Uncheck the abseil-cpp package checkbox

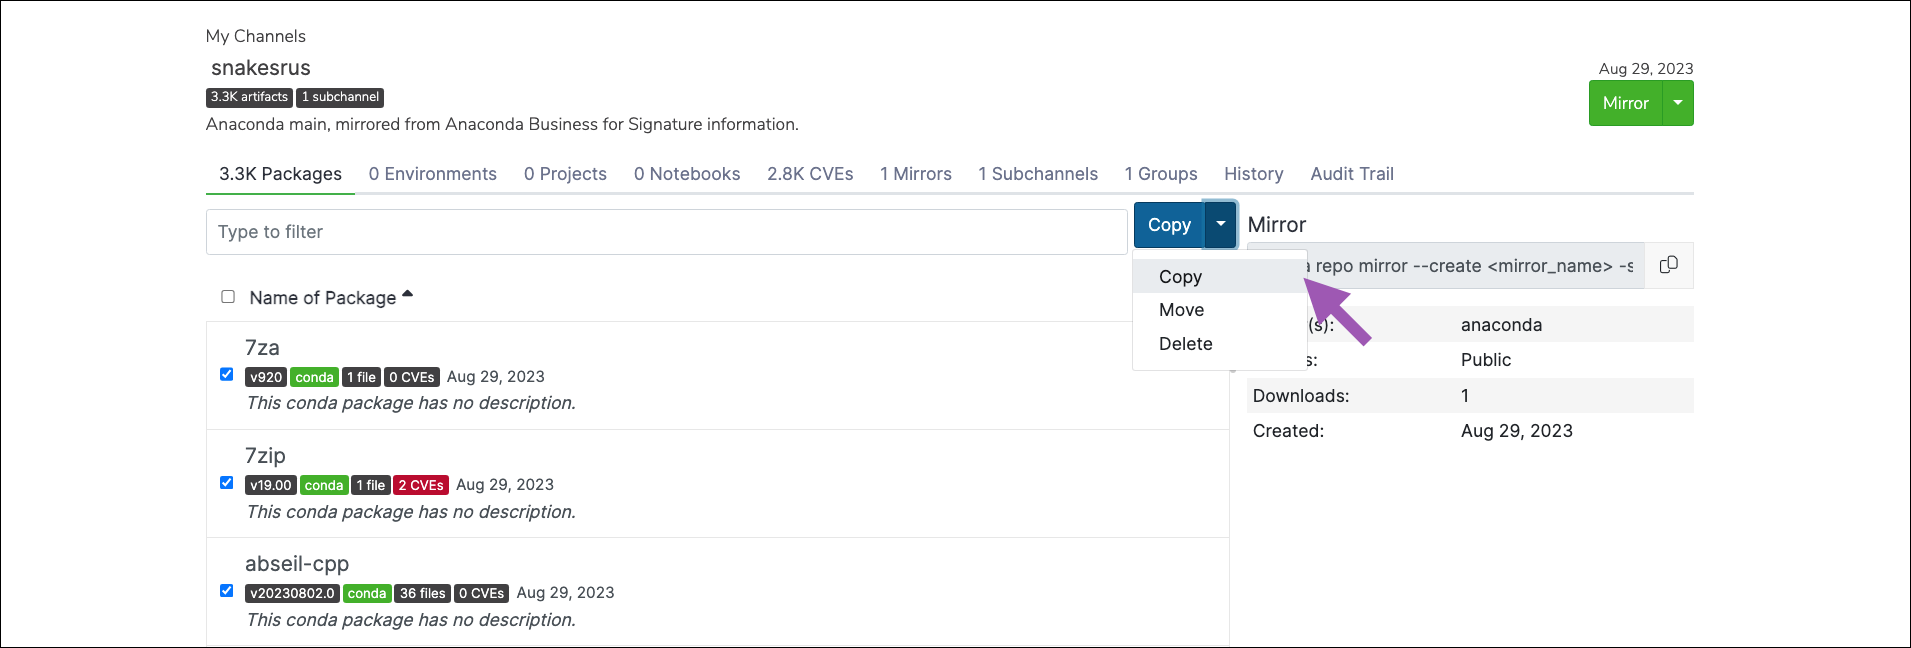tap(227, 590)
